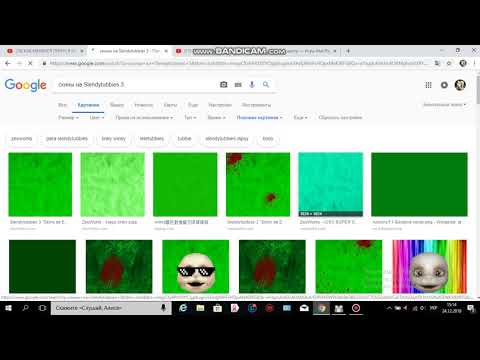The height and width of the screenshot is (360, 480).
Task: Select the Все search tab
Action: (x=62, y=105)
